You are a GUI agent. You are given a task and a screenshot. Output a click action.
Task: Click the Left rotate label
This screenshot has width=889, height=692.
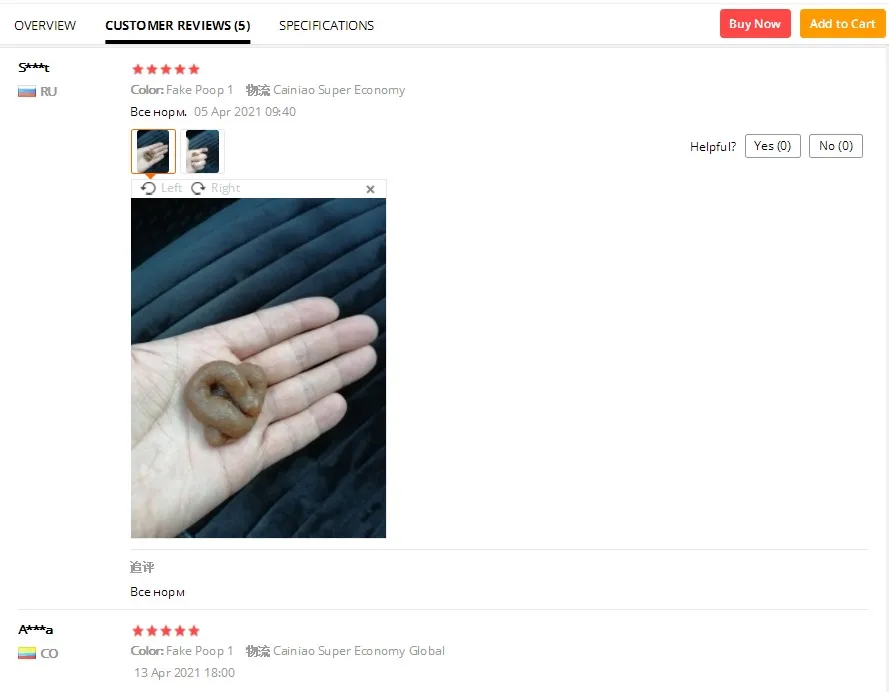pyautogui.click(x=171, y=188)
